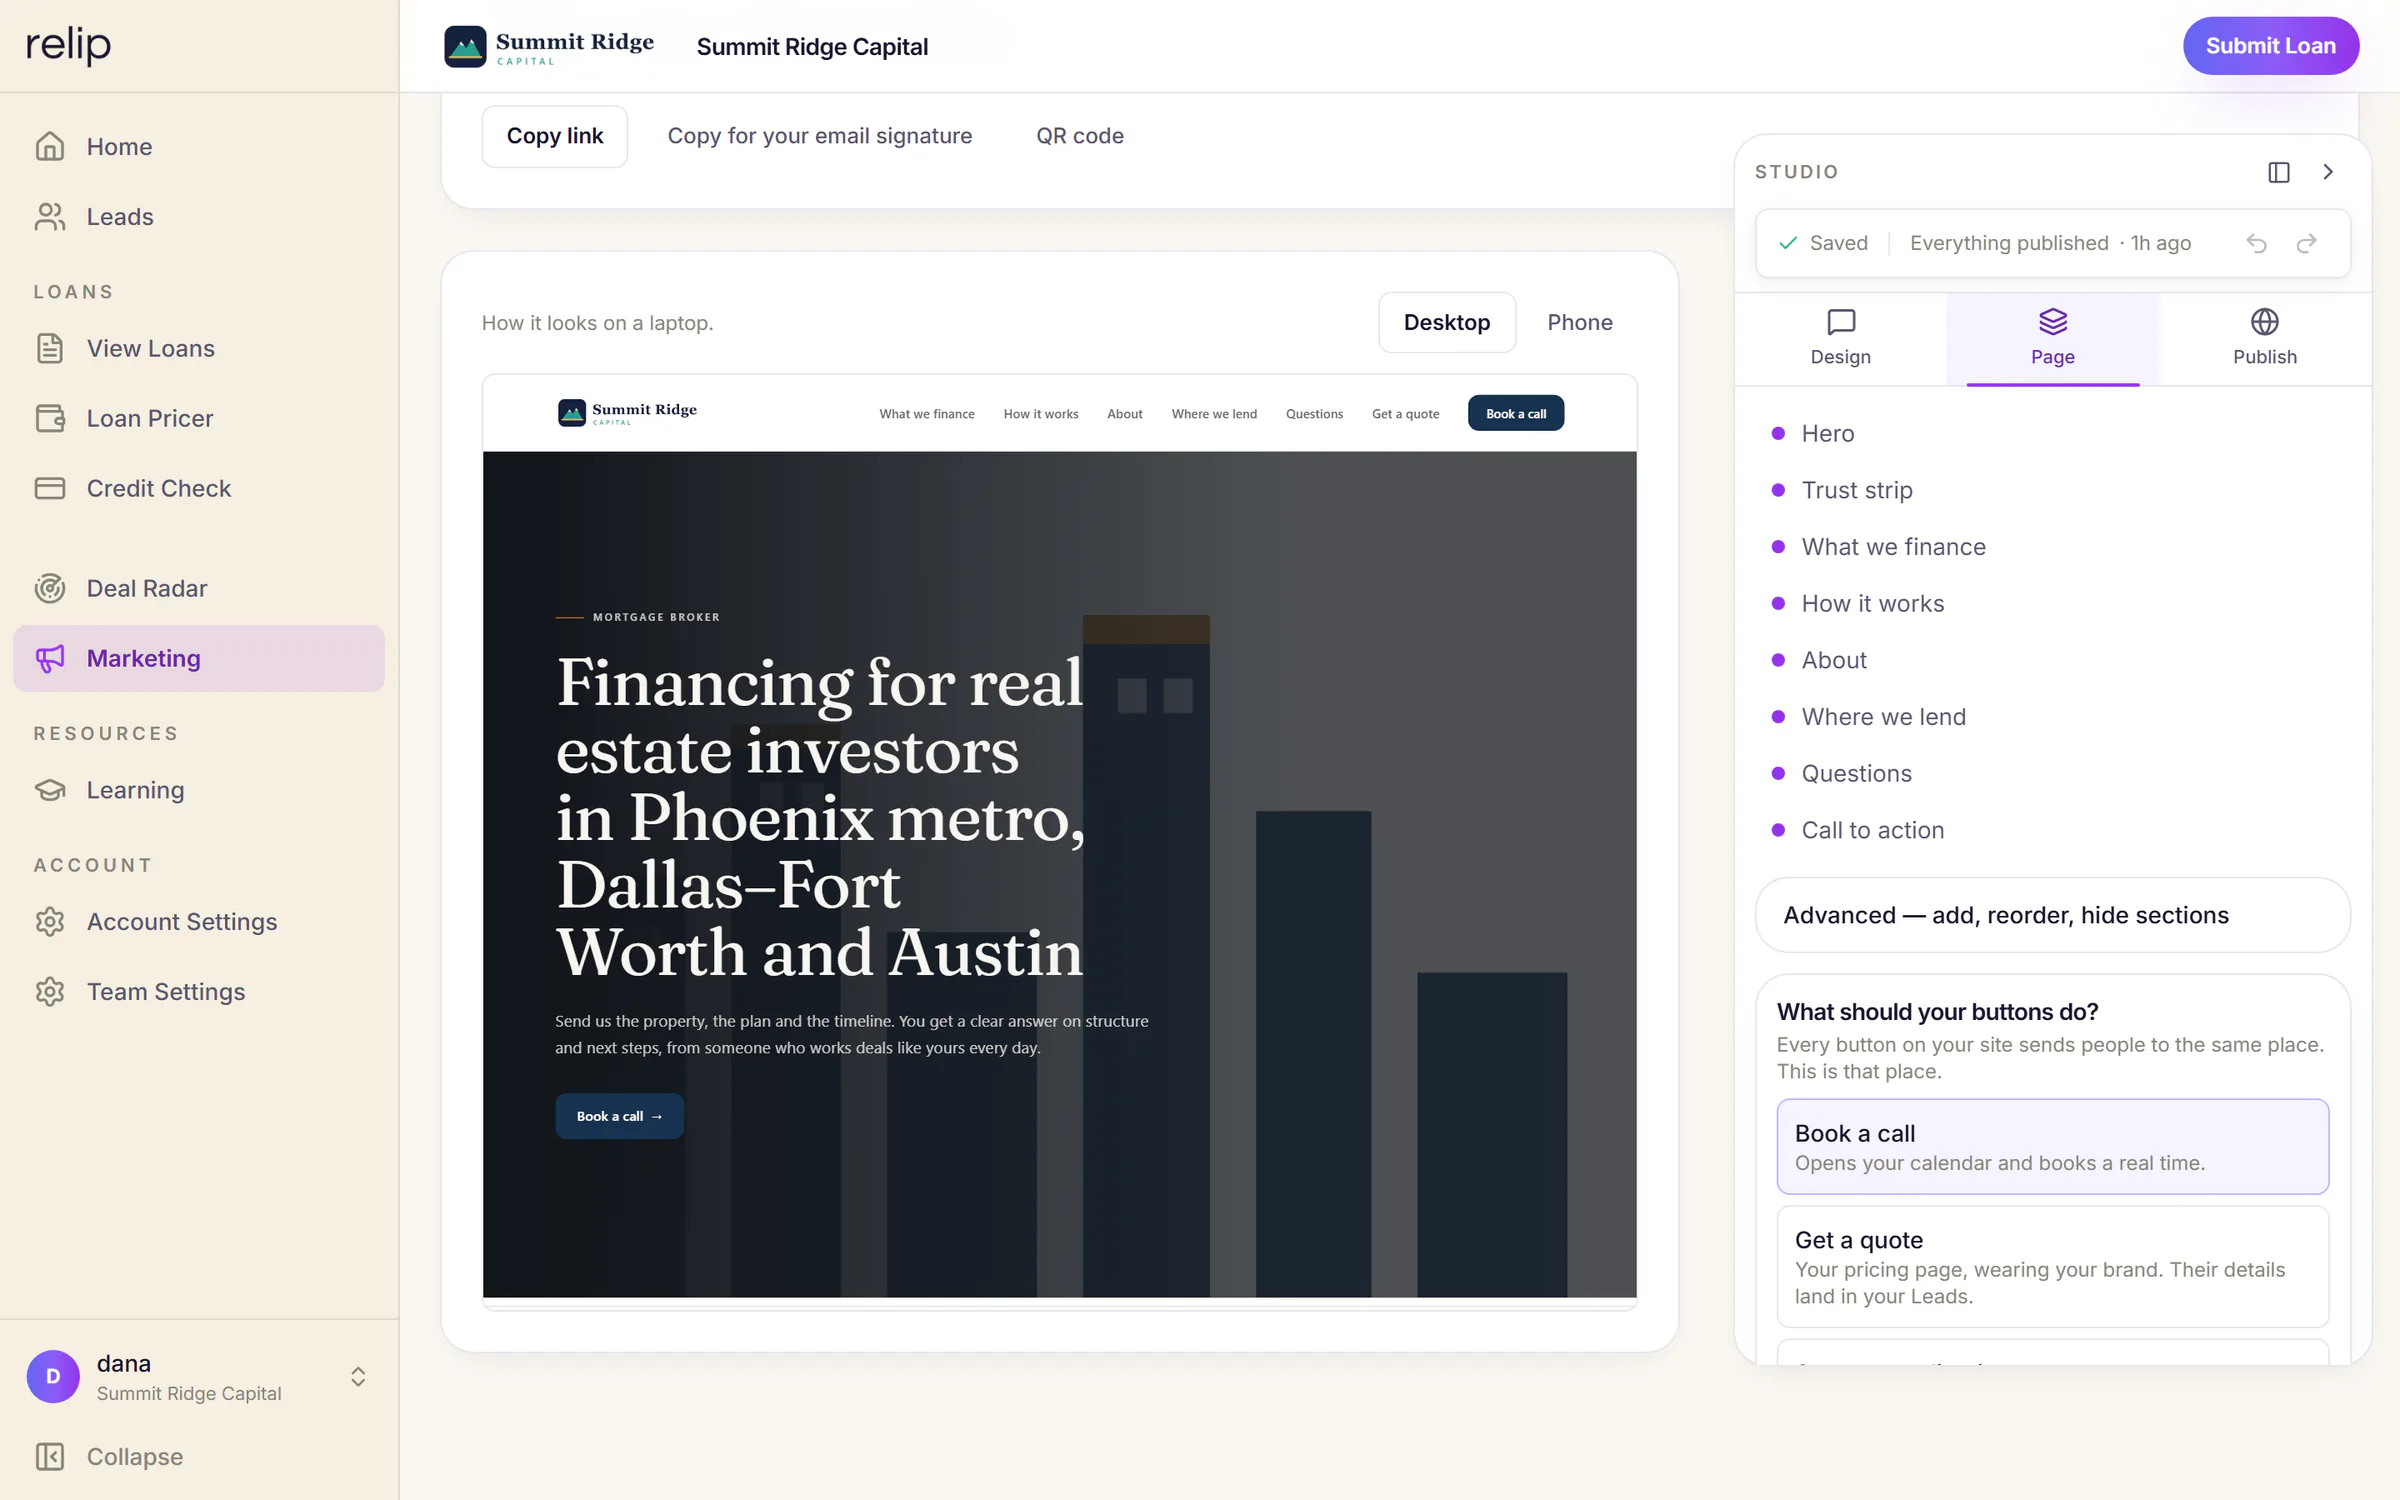Click the Credit Check card icon

[50, 488]
